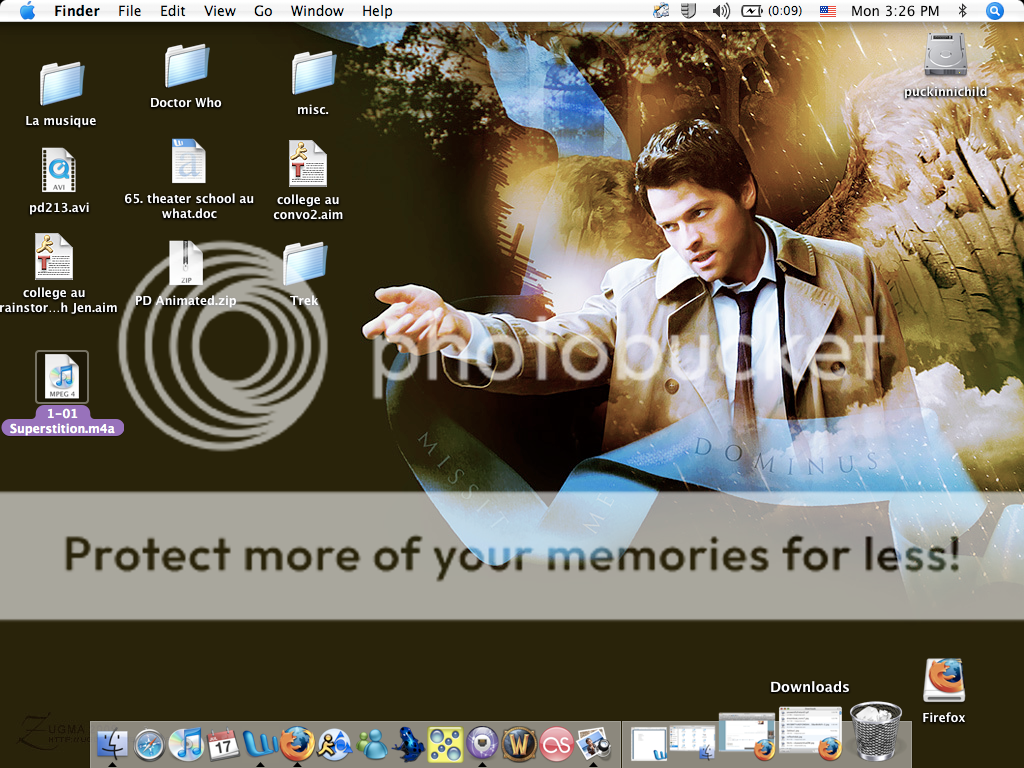The height and width of the screenshot is (768, 1024).
Task: Open iCal calendar in the Dock
Action: click(x=223, y=744)
